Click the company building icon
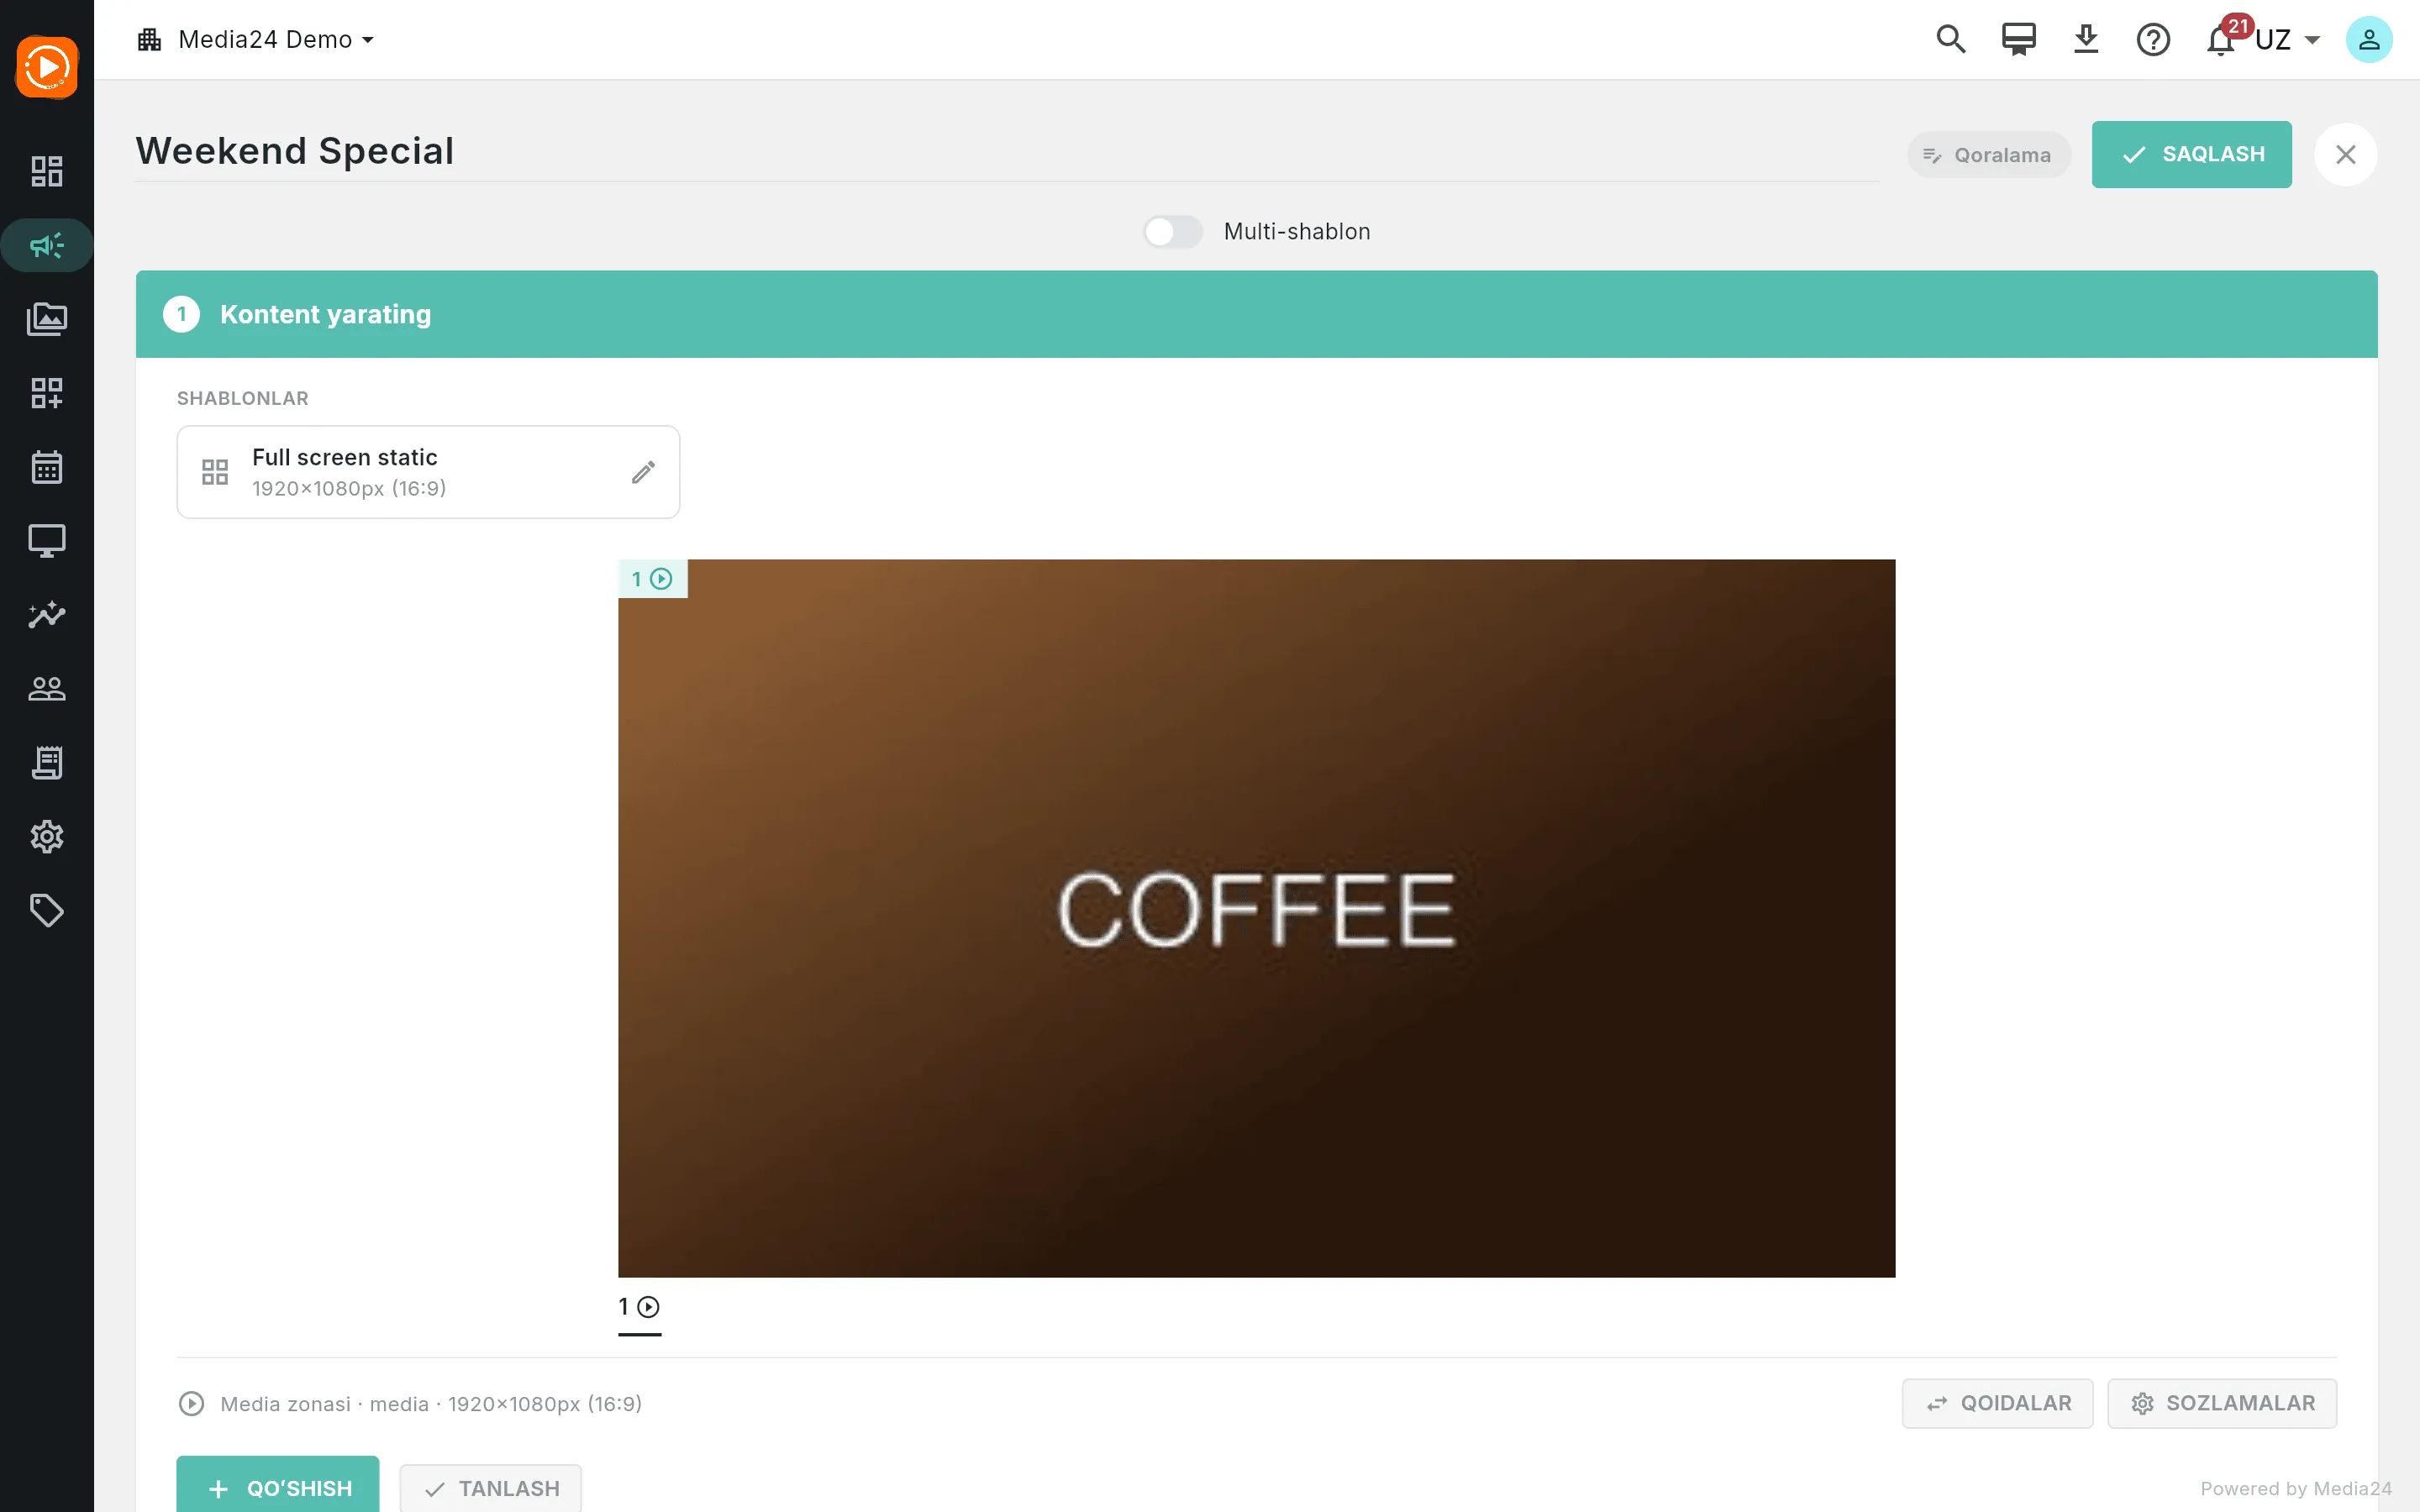 point(150,40)
